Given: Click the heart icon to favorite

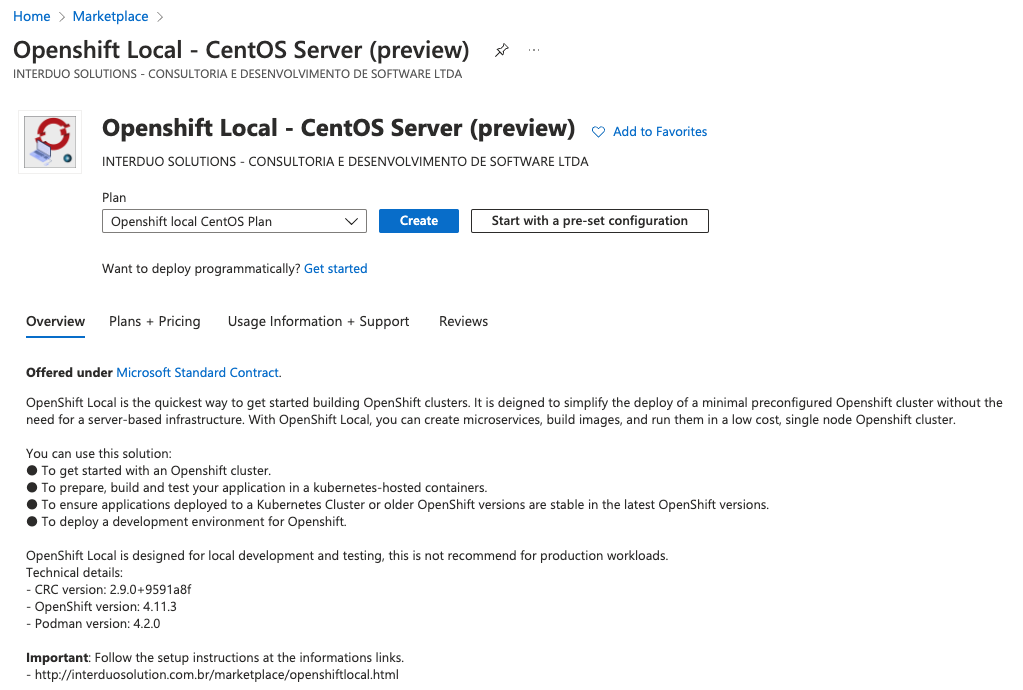Looking at the screenshot, I should (x=598, y=132).
